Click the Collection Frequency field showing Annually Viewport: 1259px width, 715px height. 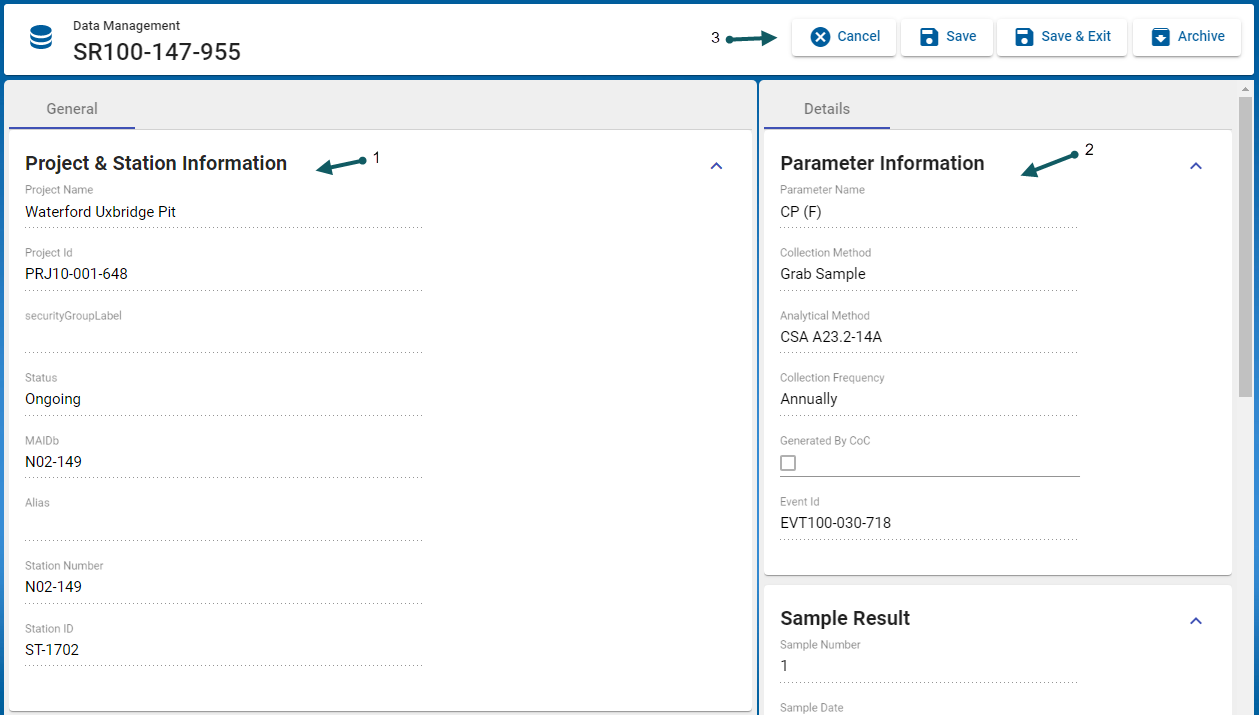[928, 399]
